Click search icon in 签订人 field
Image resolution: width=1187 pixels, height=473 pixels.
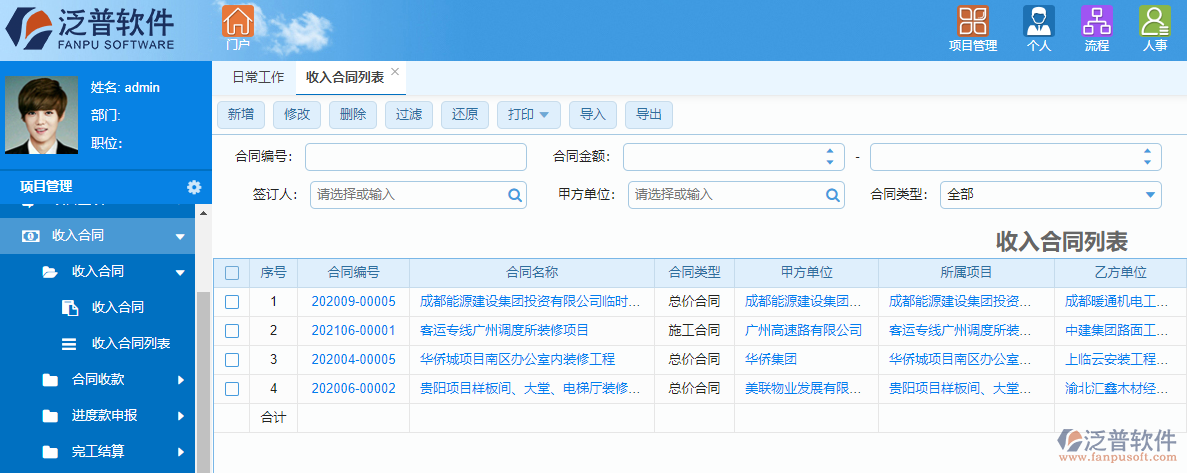point(514,195)
